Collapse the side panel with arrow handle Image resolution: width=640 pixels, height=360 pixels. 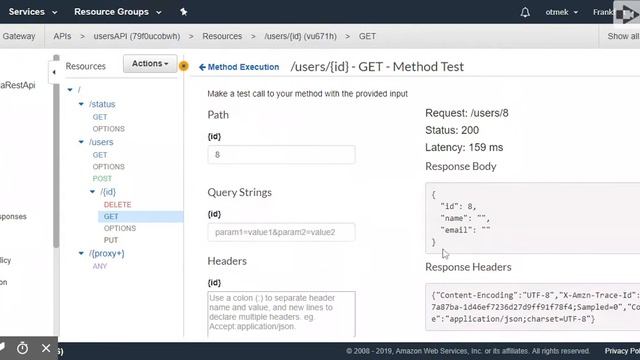click(x=54, y=72)
